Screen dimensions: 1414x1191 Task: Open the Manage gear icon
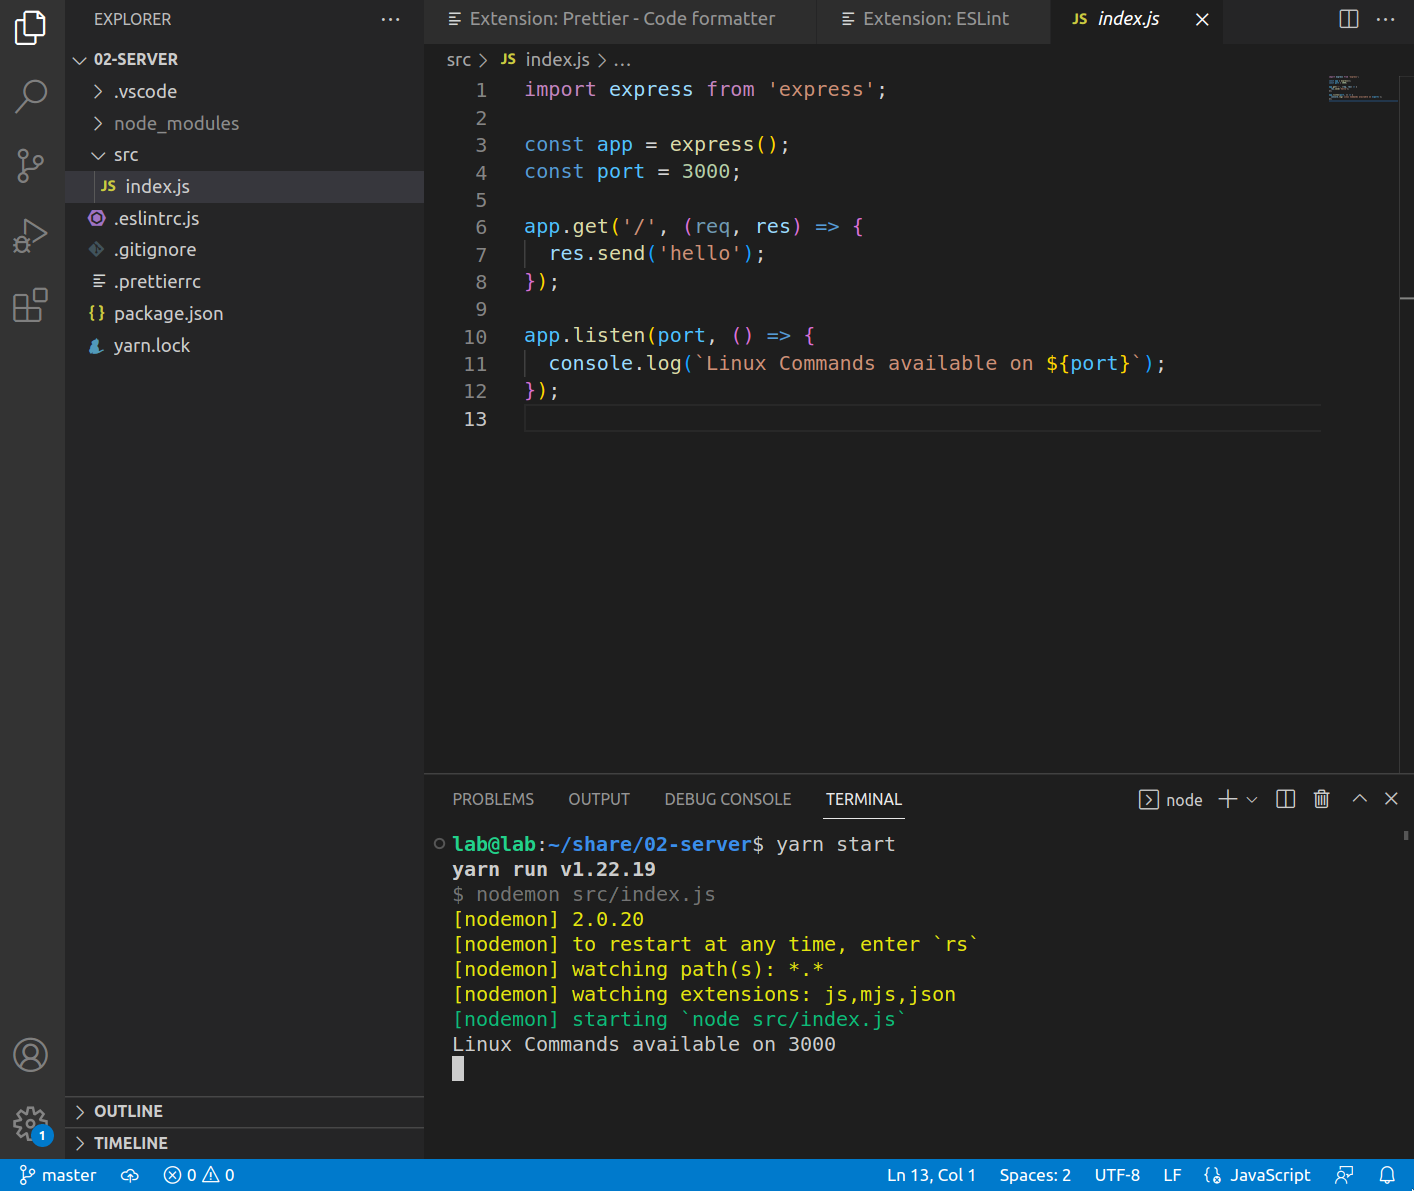pyautogui.click(x=31, y=1124)
